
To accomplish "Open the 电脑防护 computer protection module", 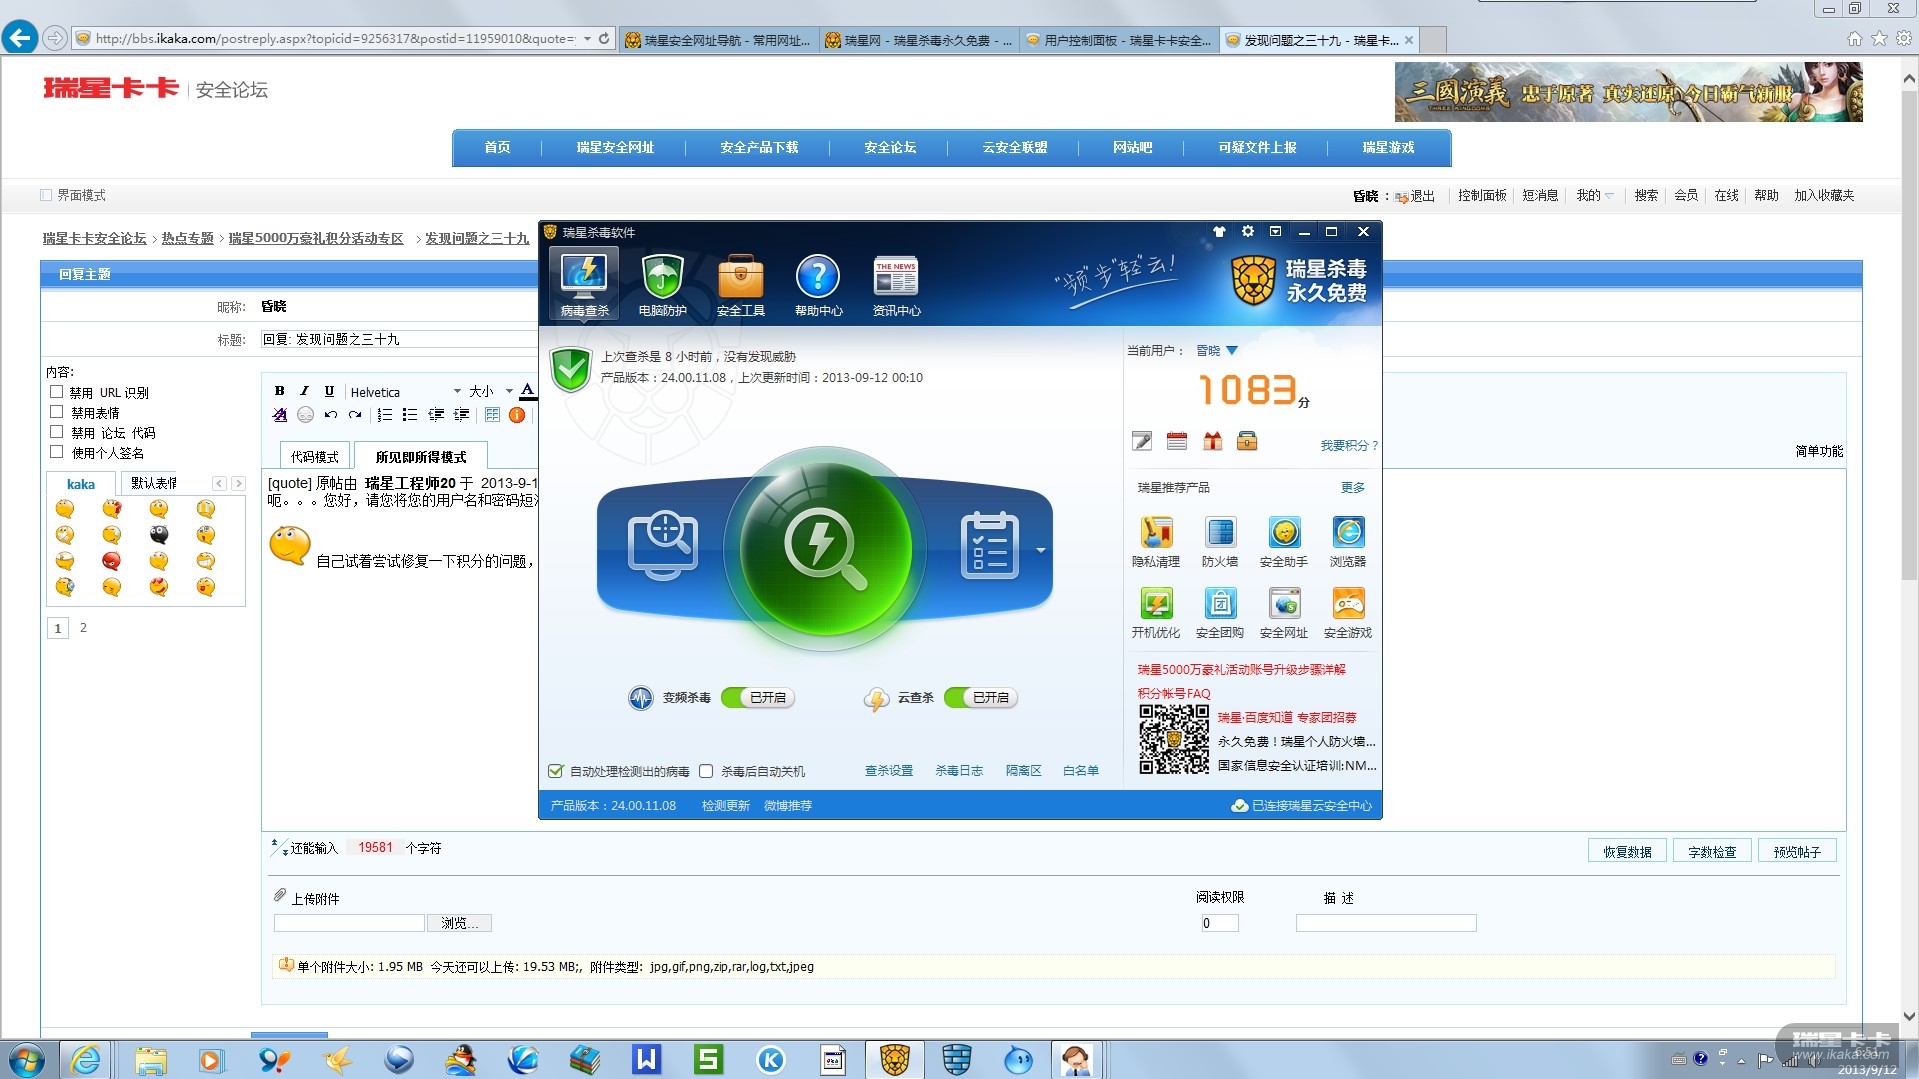I will click(x=662, y=284).
